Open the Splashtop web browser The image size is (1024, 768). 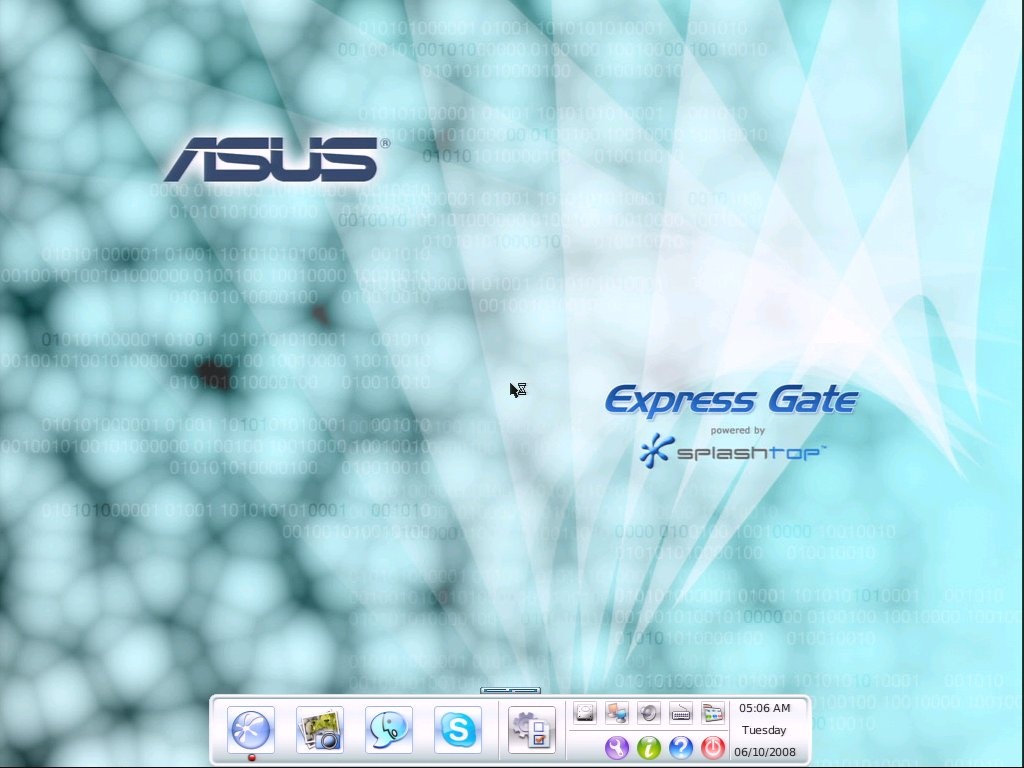coord(250,730)
